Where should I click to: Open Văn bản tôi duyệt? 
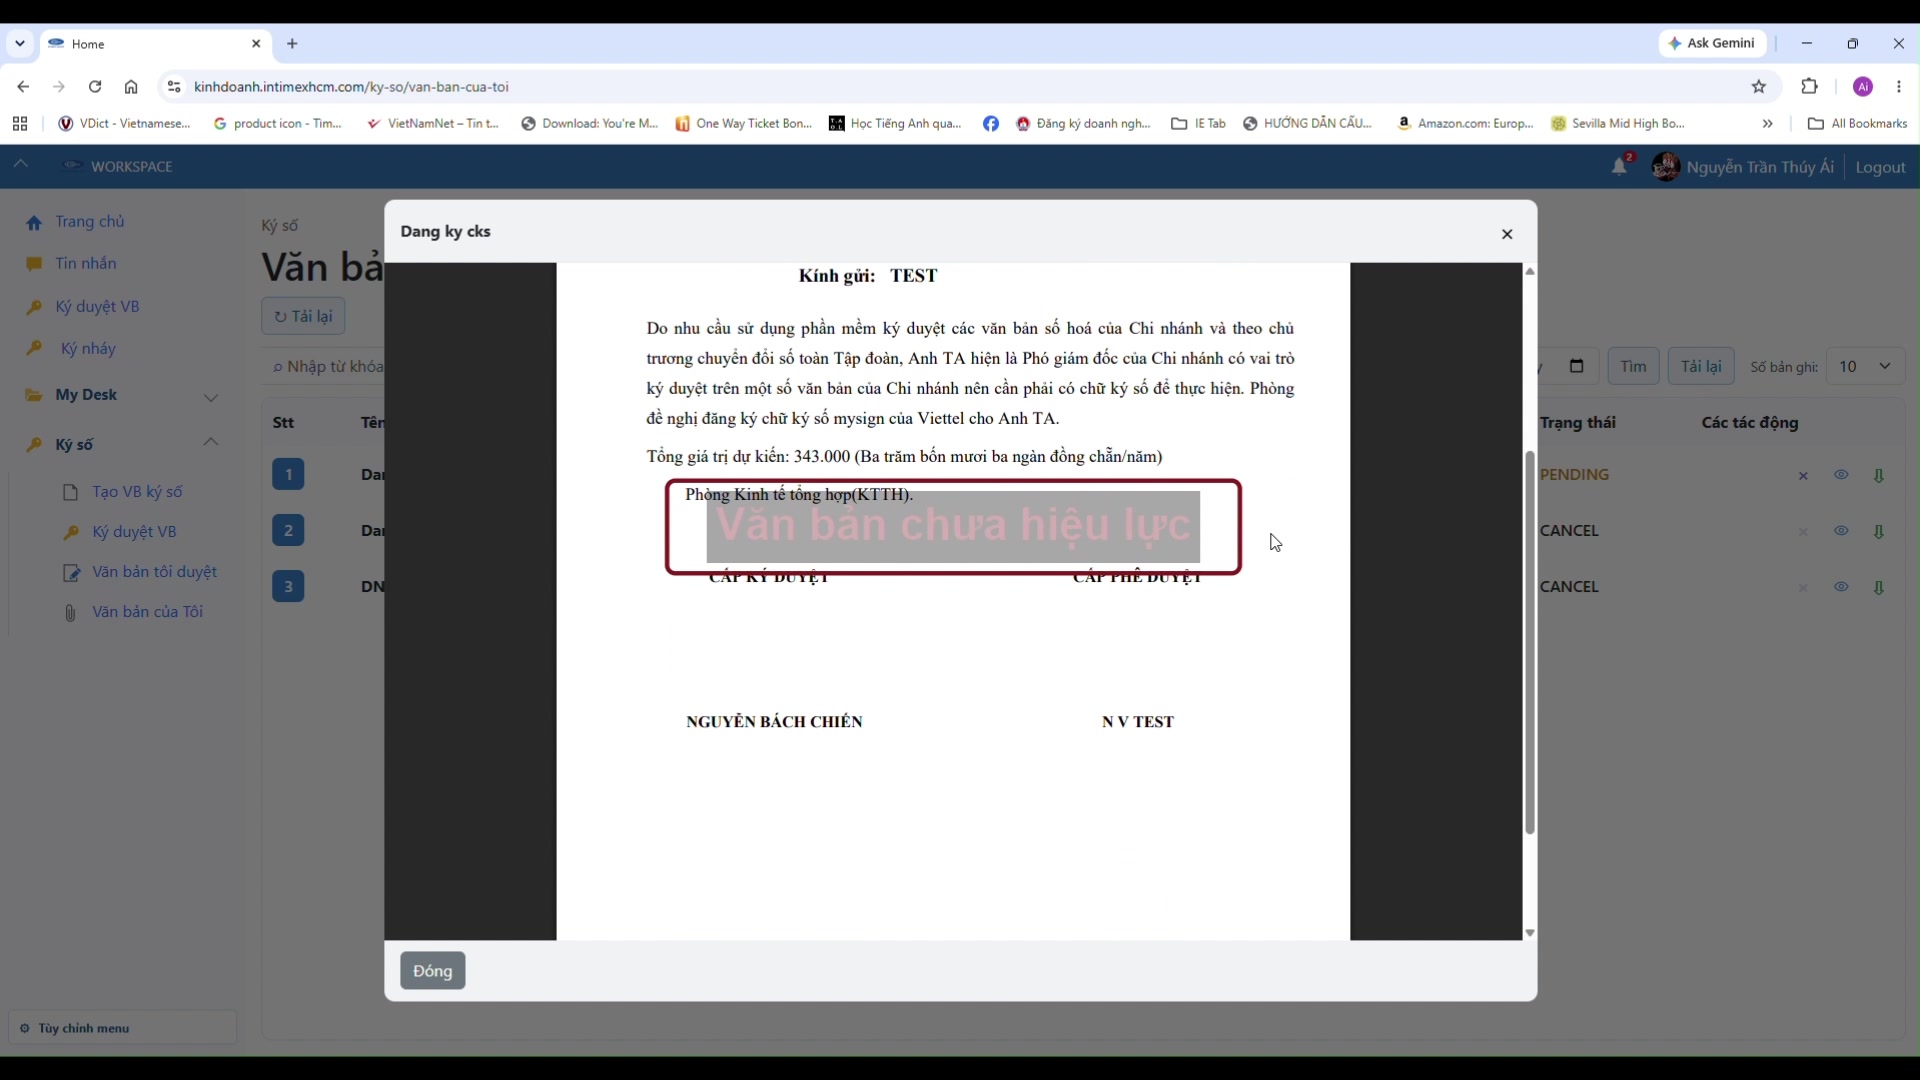[154, 572]
